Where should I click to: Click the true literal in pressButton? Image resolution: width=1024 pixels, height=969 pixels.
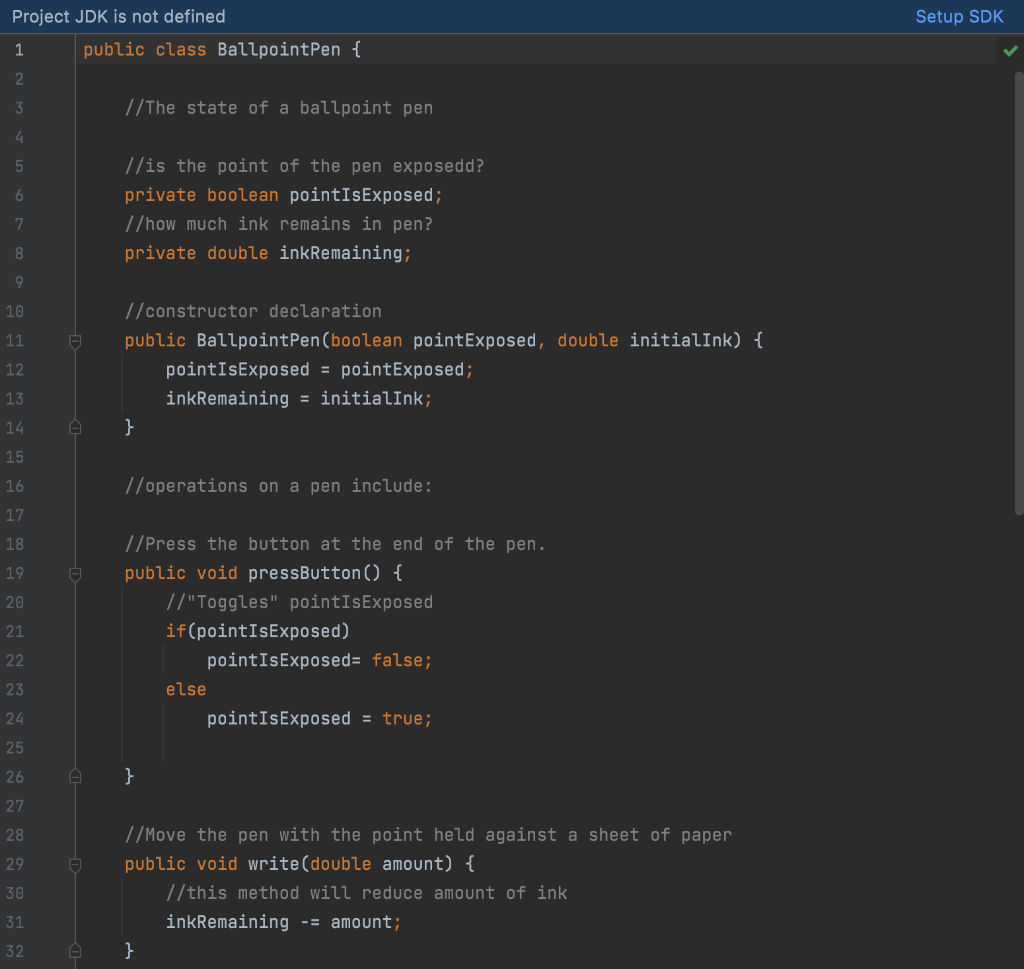click(407, 718)
